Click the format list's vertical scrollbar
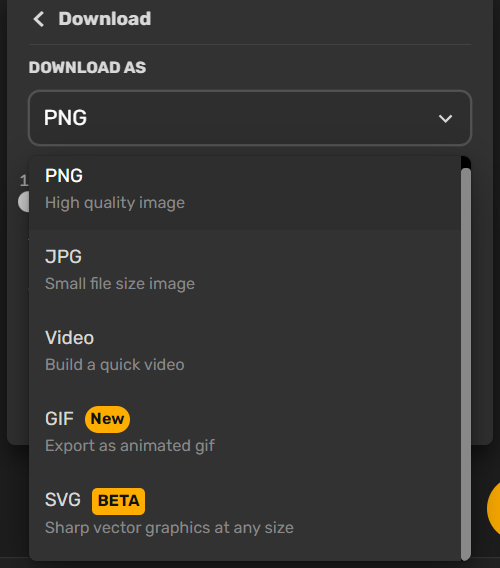 466,364
